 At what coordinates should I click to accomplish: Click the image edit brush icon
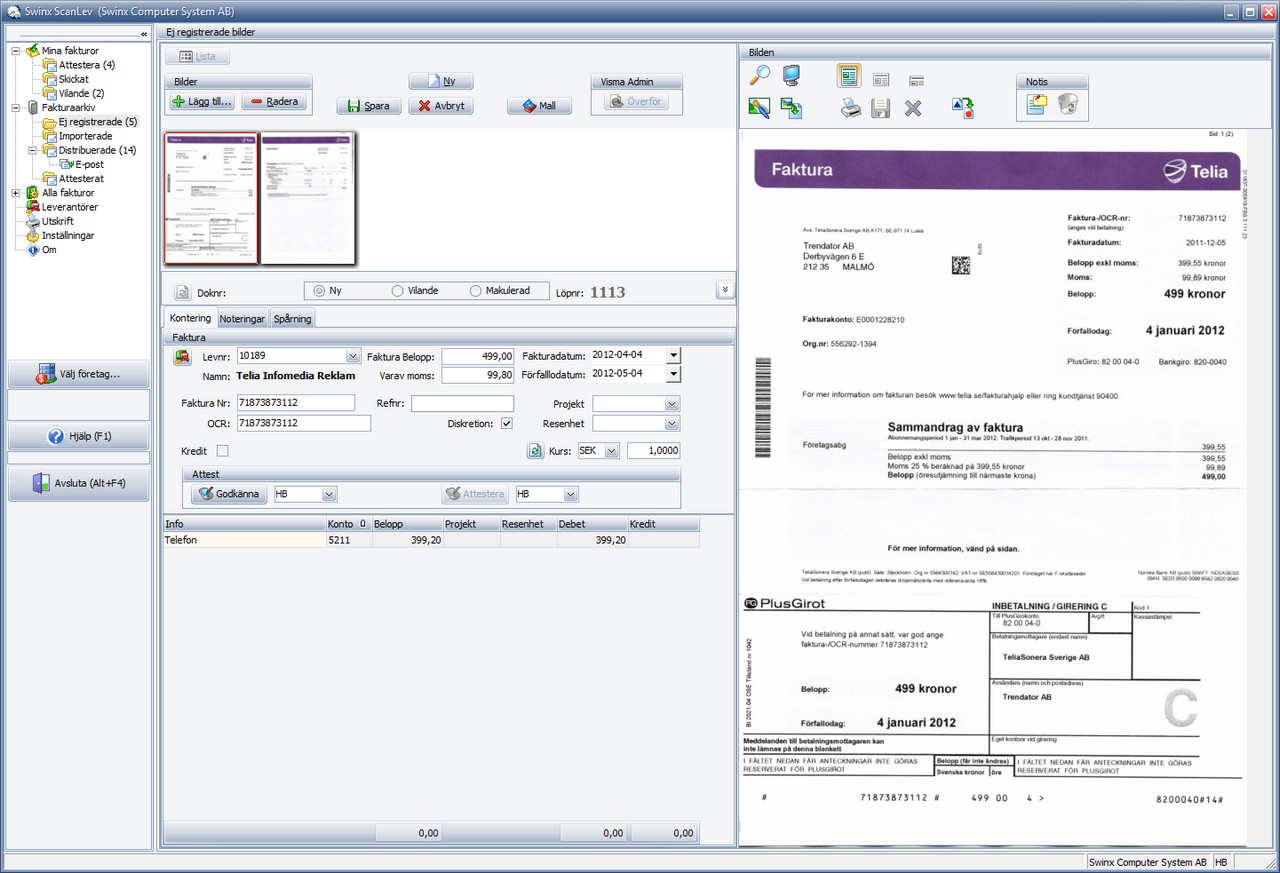tap(759, 108)
